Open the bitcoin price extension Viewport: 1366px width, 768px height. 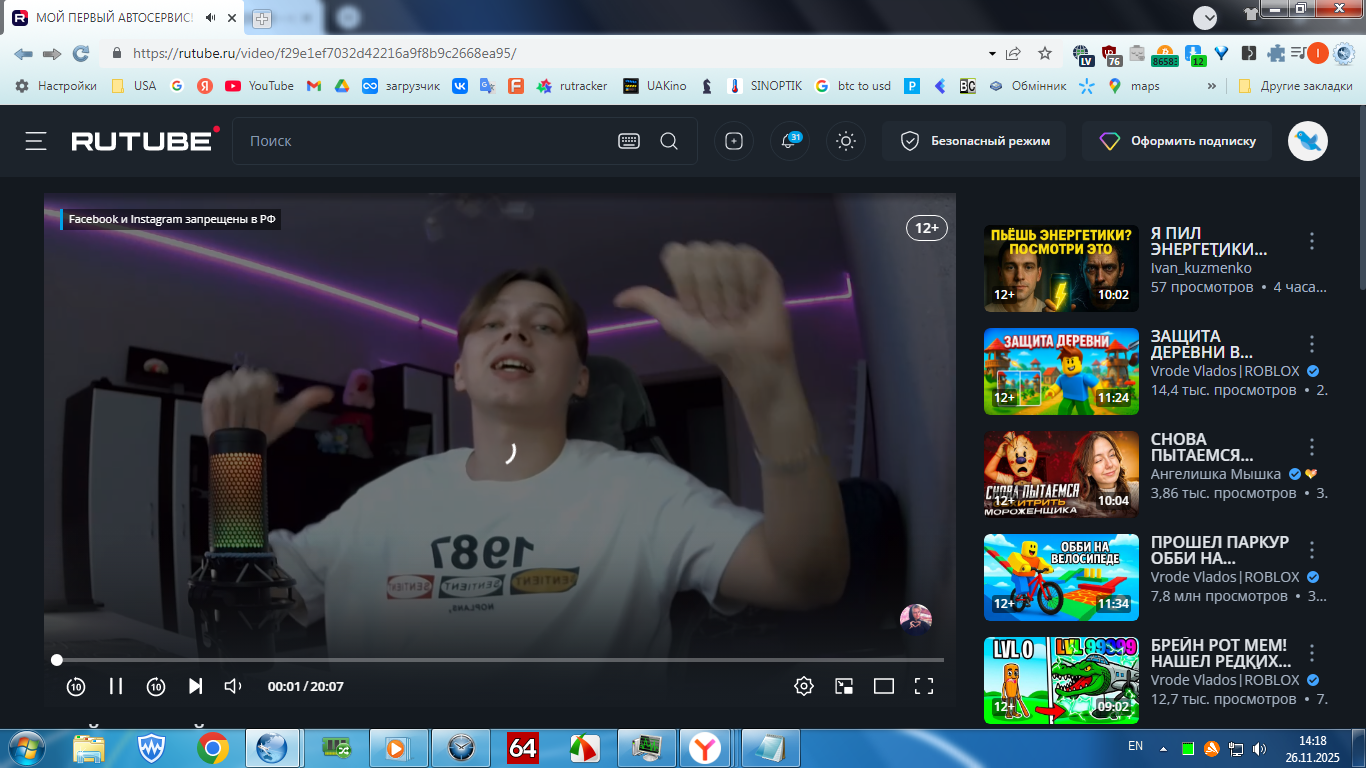[1165, 55]
